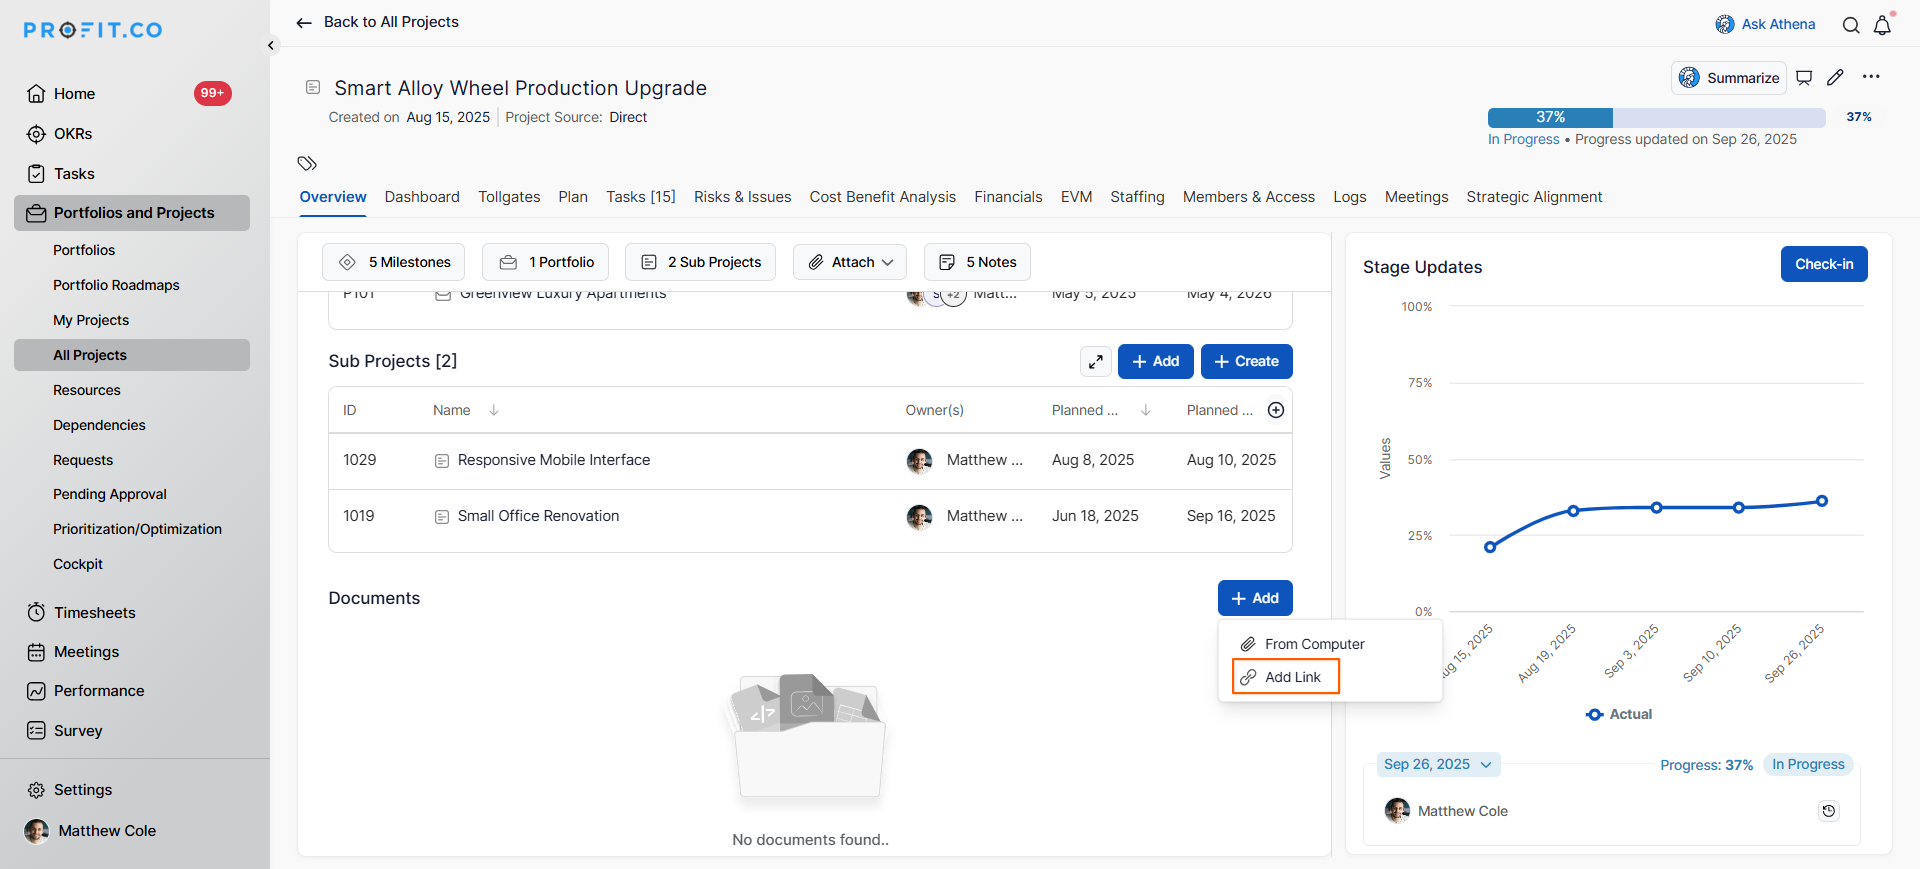The image size is (1920, 869).
Task: Open the Small Office Renovation sub project row
Action: [x=538, y=516]
